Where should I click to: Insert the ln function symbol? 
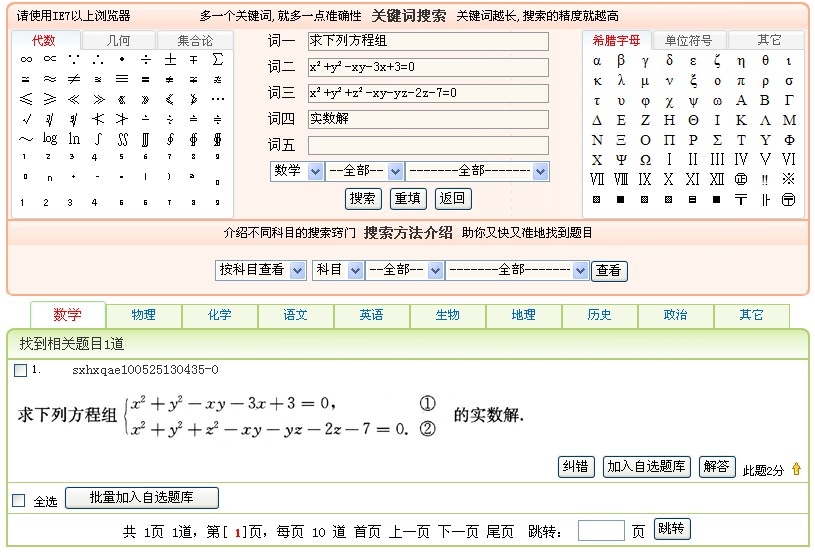tap(74, 139)
